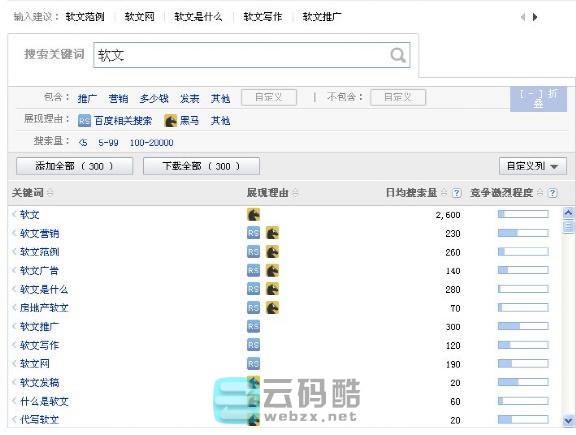Screen dimensions: 576x435
Task: Click help icon beside 竞争激烈程度 header
Action: pyautogui.click(x=552, y=193)
